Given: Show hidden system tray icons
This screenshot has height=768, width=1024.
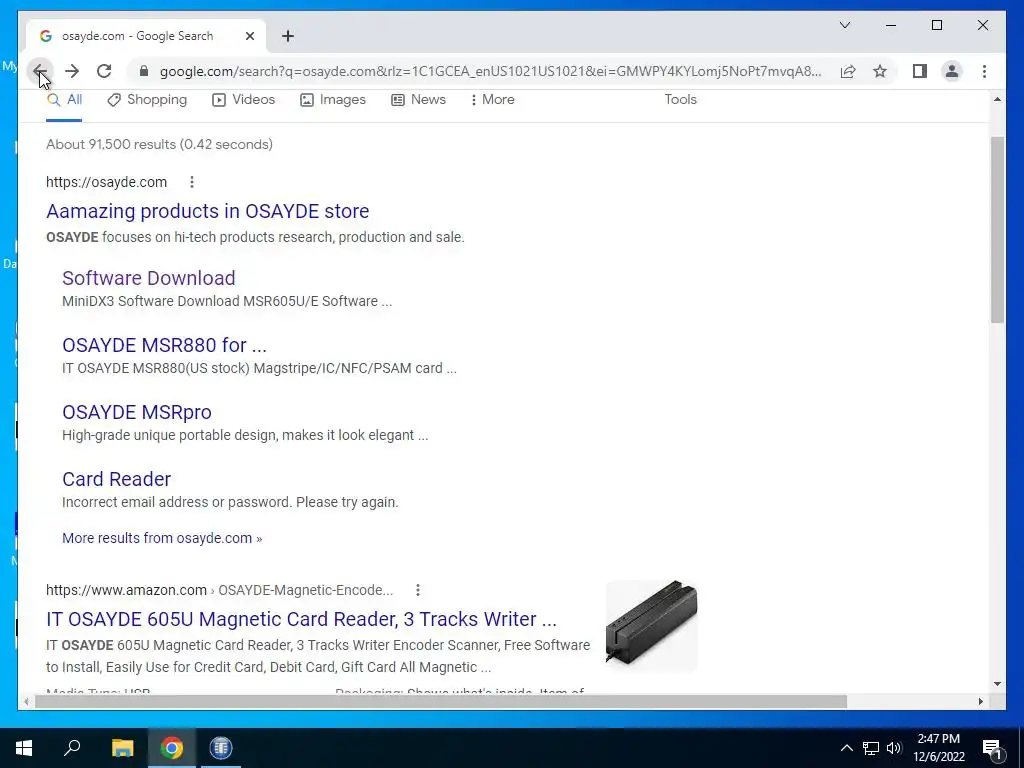Looking at the screenshot, I should pyautogui.click(x=846, y=748).
